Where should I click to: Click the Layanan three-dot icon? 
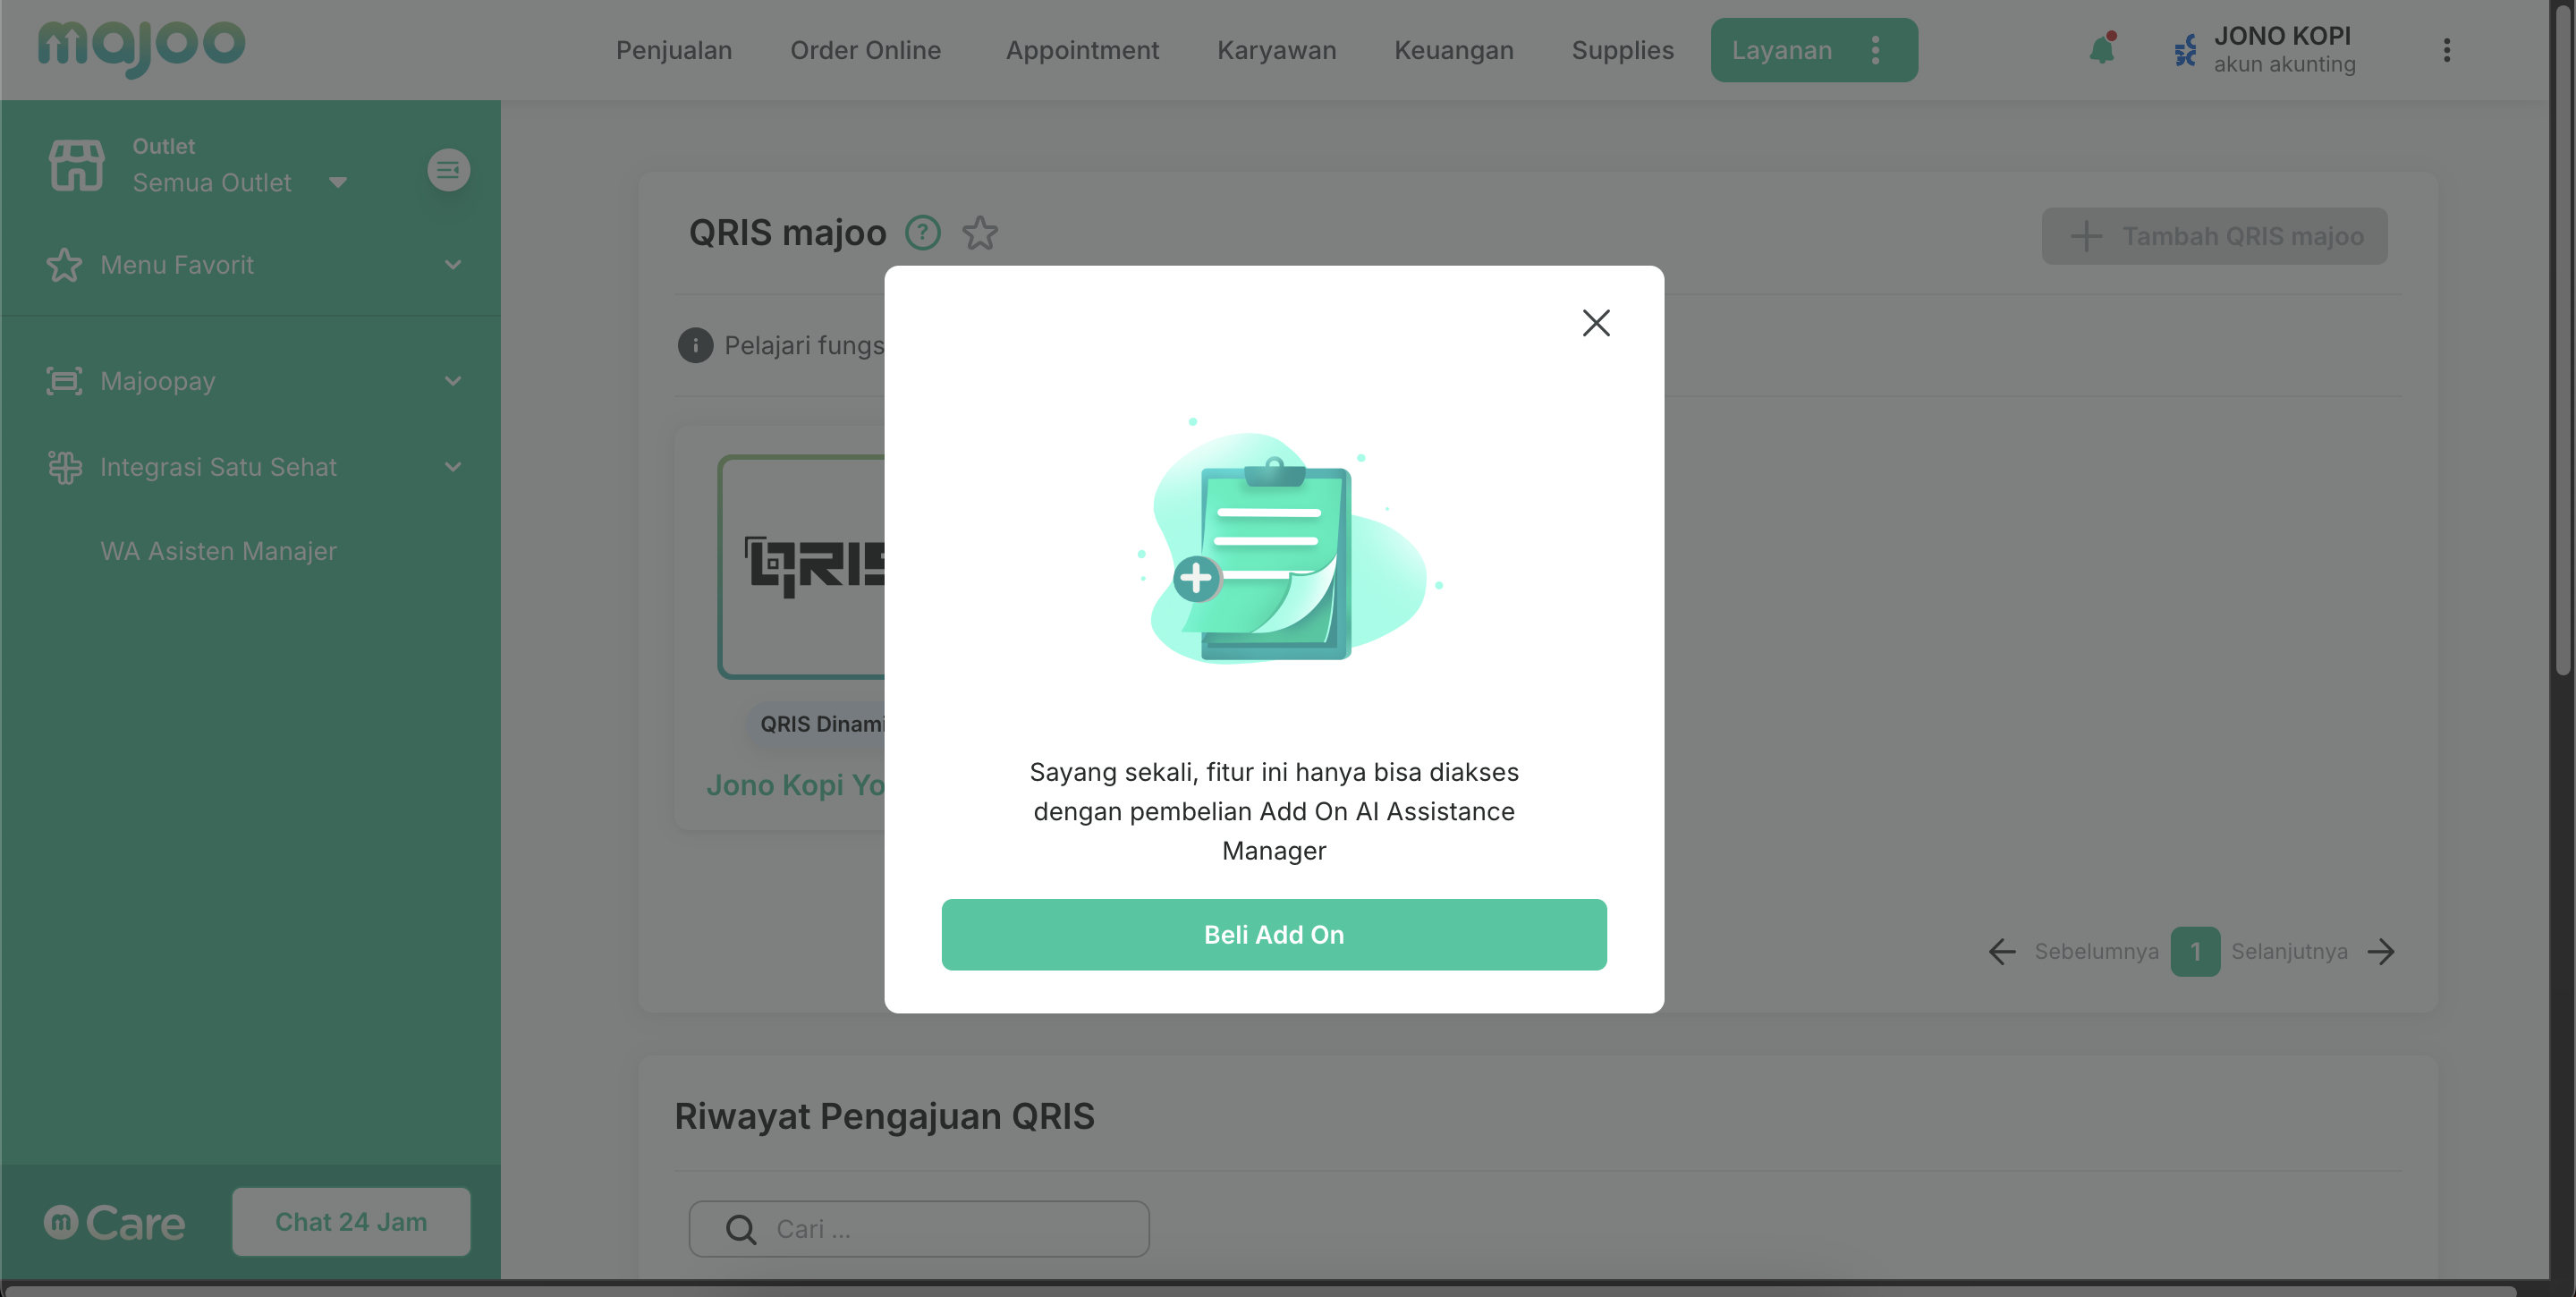click(x=1876, y=50)
